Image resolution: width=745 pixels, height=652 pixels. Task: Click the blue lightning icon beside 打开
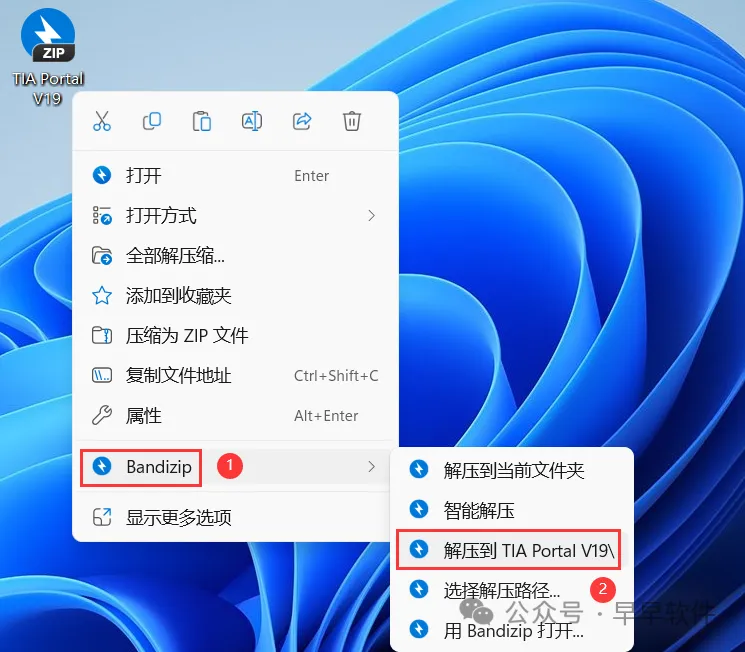102,175
